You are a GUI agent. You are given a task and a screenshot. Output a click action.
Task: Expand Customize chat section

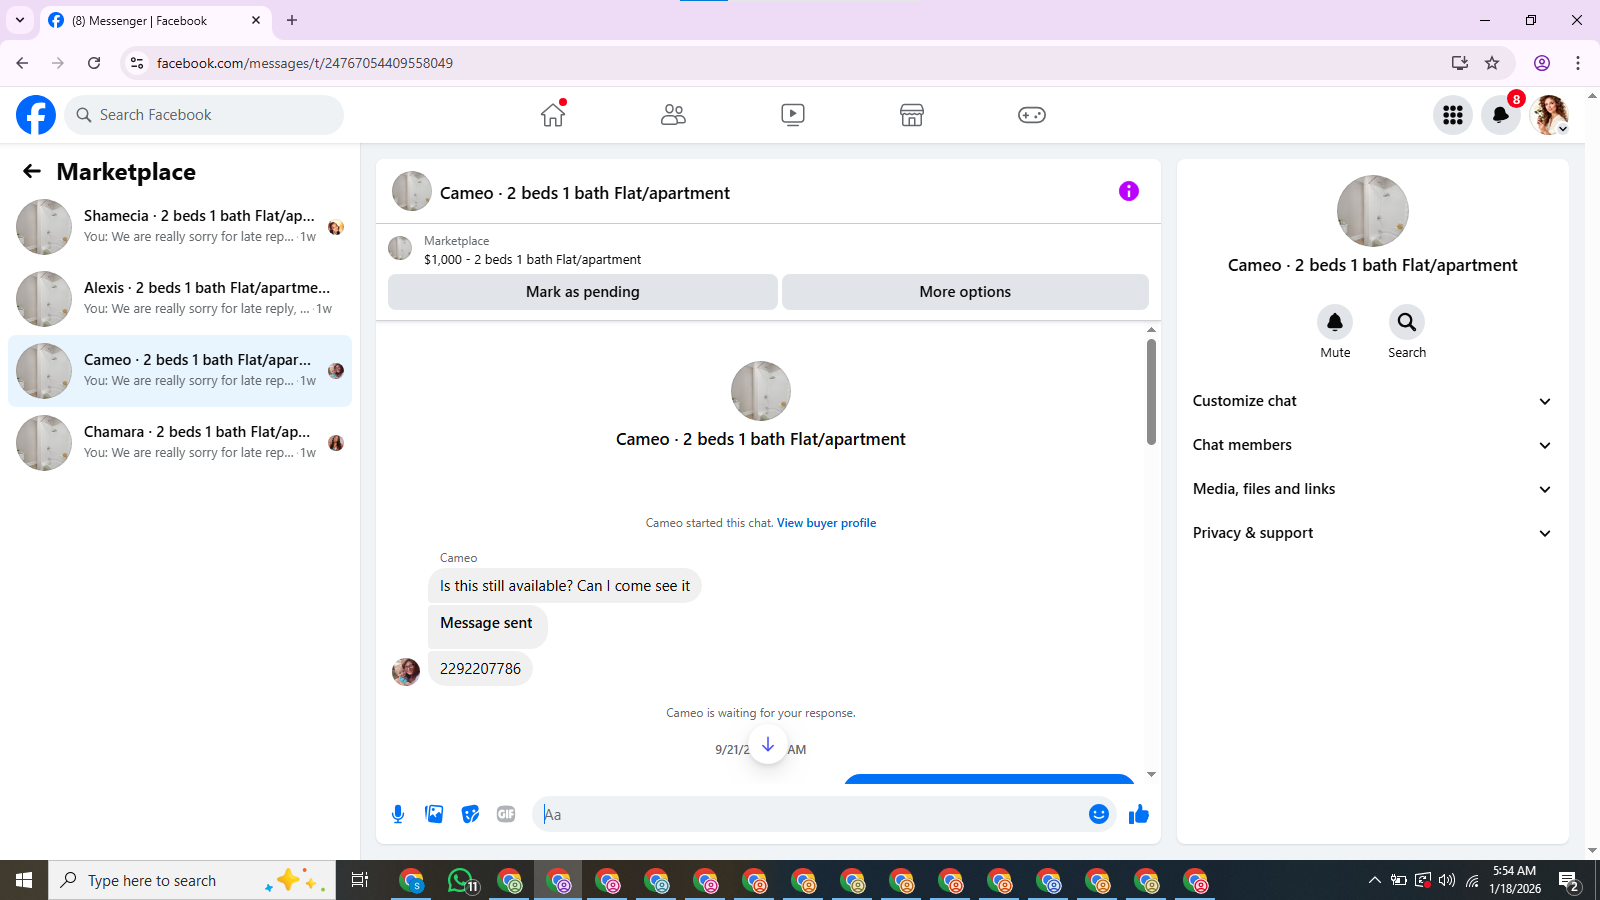pyautogui.click(x=1373, y=401)
